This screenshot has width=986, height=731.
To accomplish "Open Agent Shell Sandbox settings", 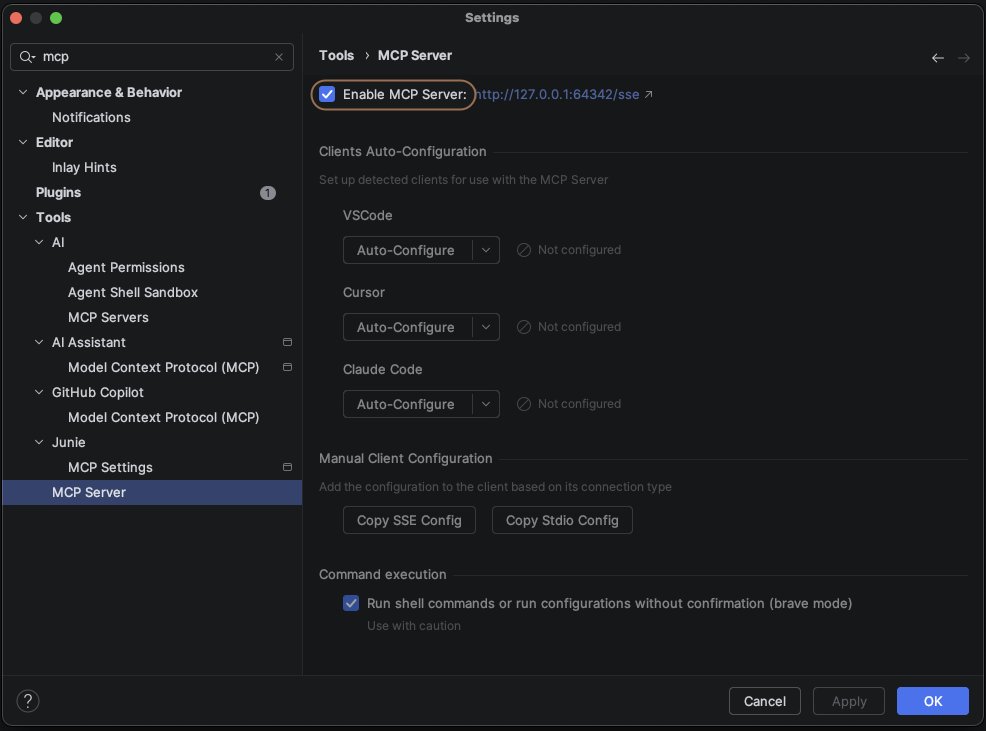I will point(133,293).
